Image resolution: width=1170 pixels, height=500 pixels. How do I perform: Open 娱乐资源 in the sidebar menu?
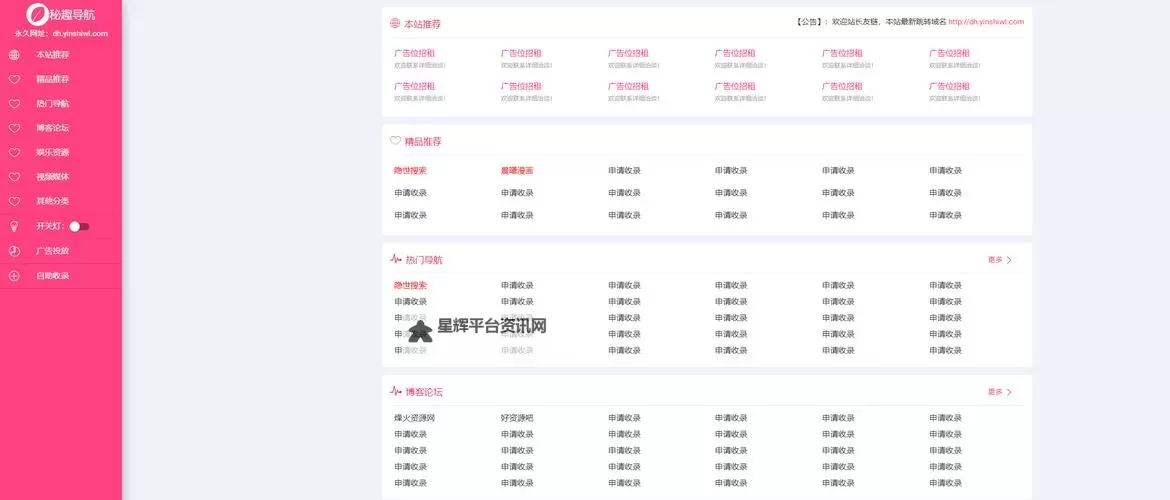(52, 152)
